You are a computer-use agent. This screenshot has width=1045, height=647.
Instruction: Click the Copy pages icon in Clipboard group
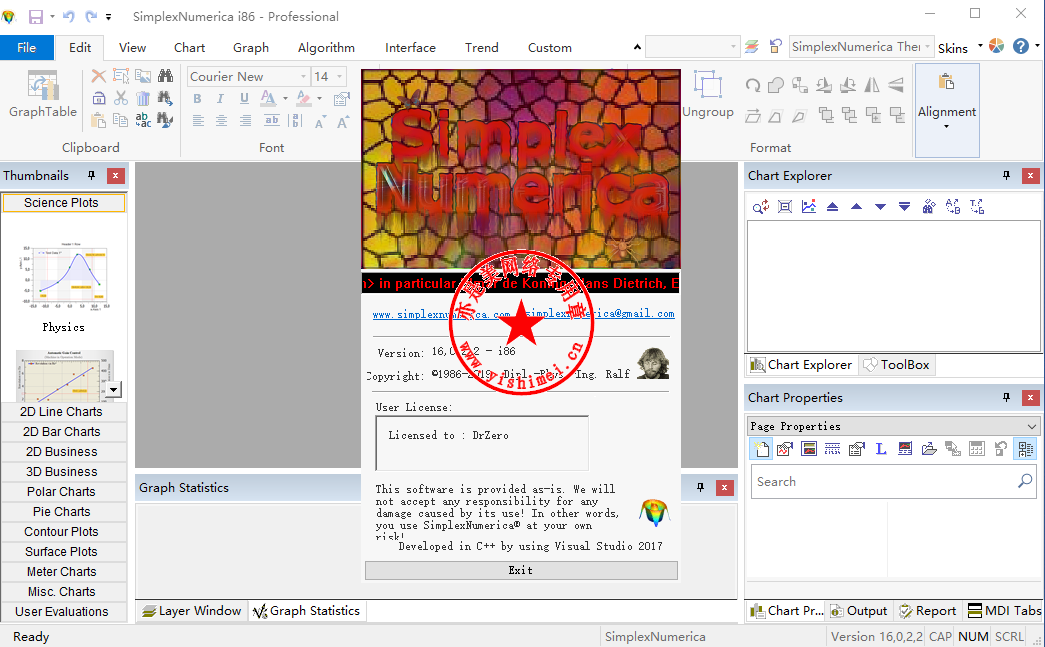pos(121,120)
